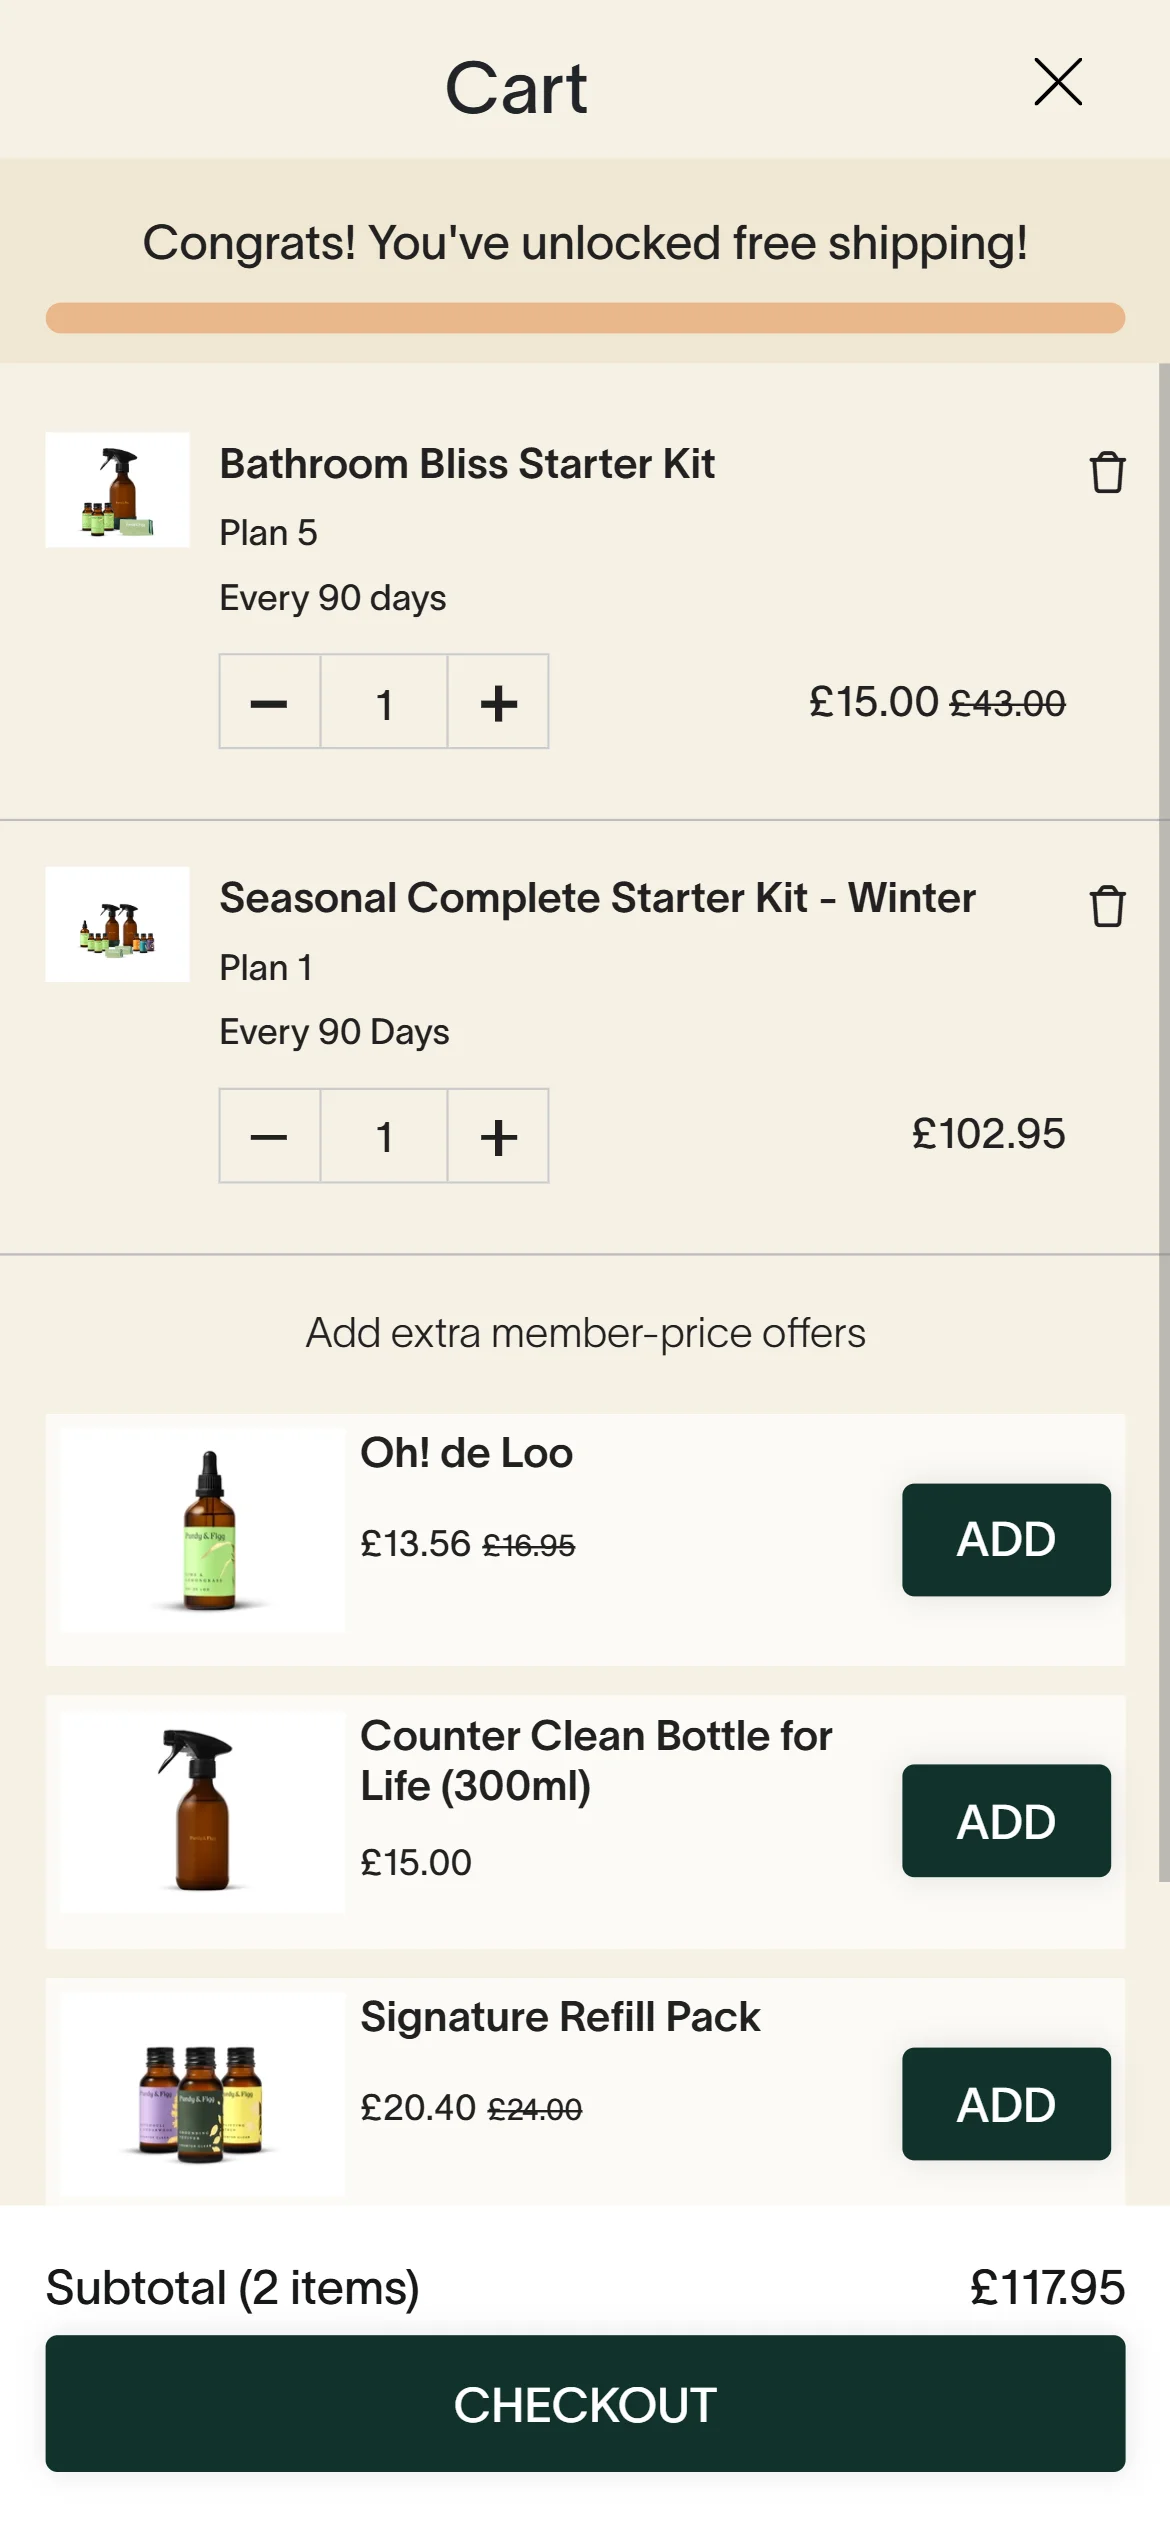This screenshot has width=1170, height=2532.
Task: Open the Bathroom Bliss Starter Kit thumbnail
Action: pyautogui.click(x=118, y=490)
